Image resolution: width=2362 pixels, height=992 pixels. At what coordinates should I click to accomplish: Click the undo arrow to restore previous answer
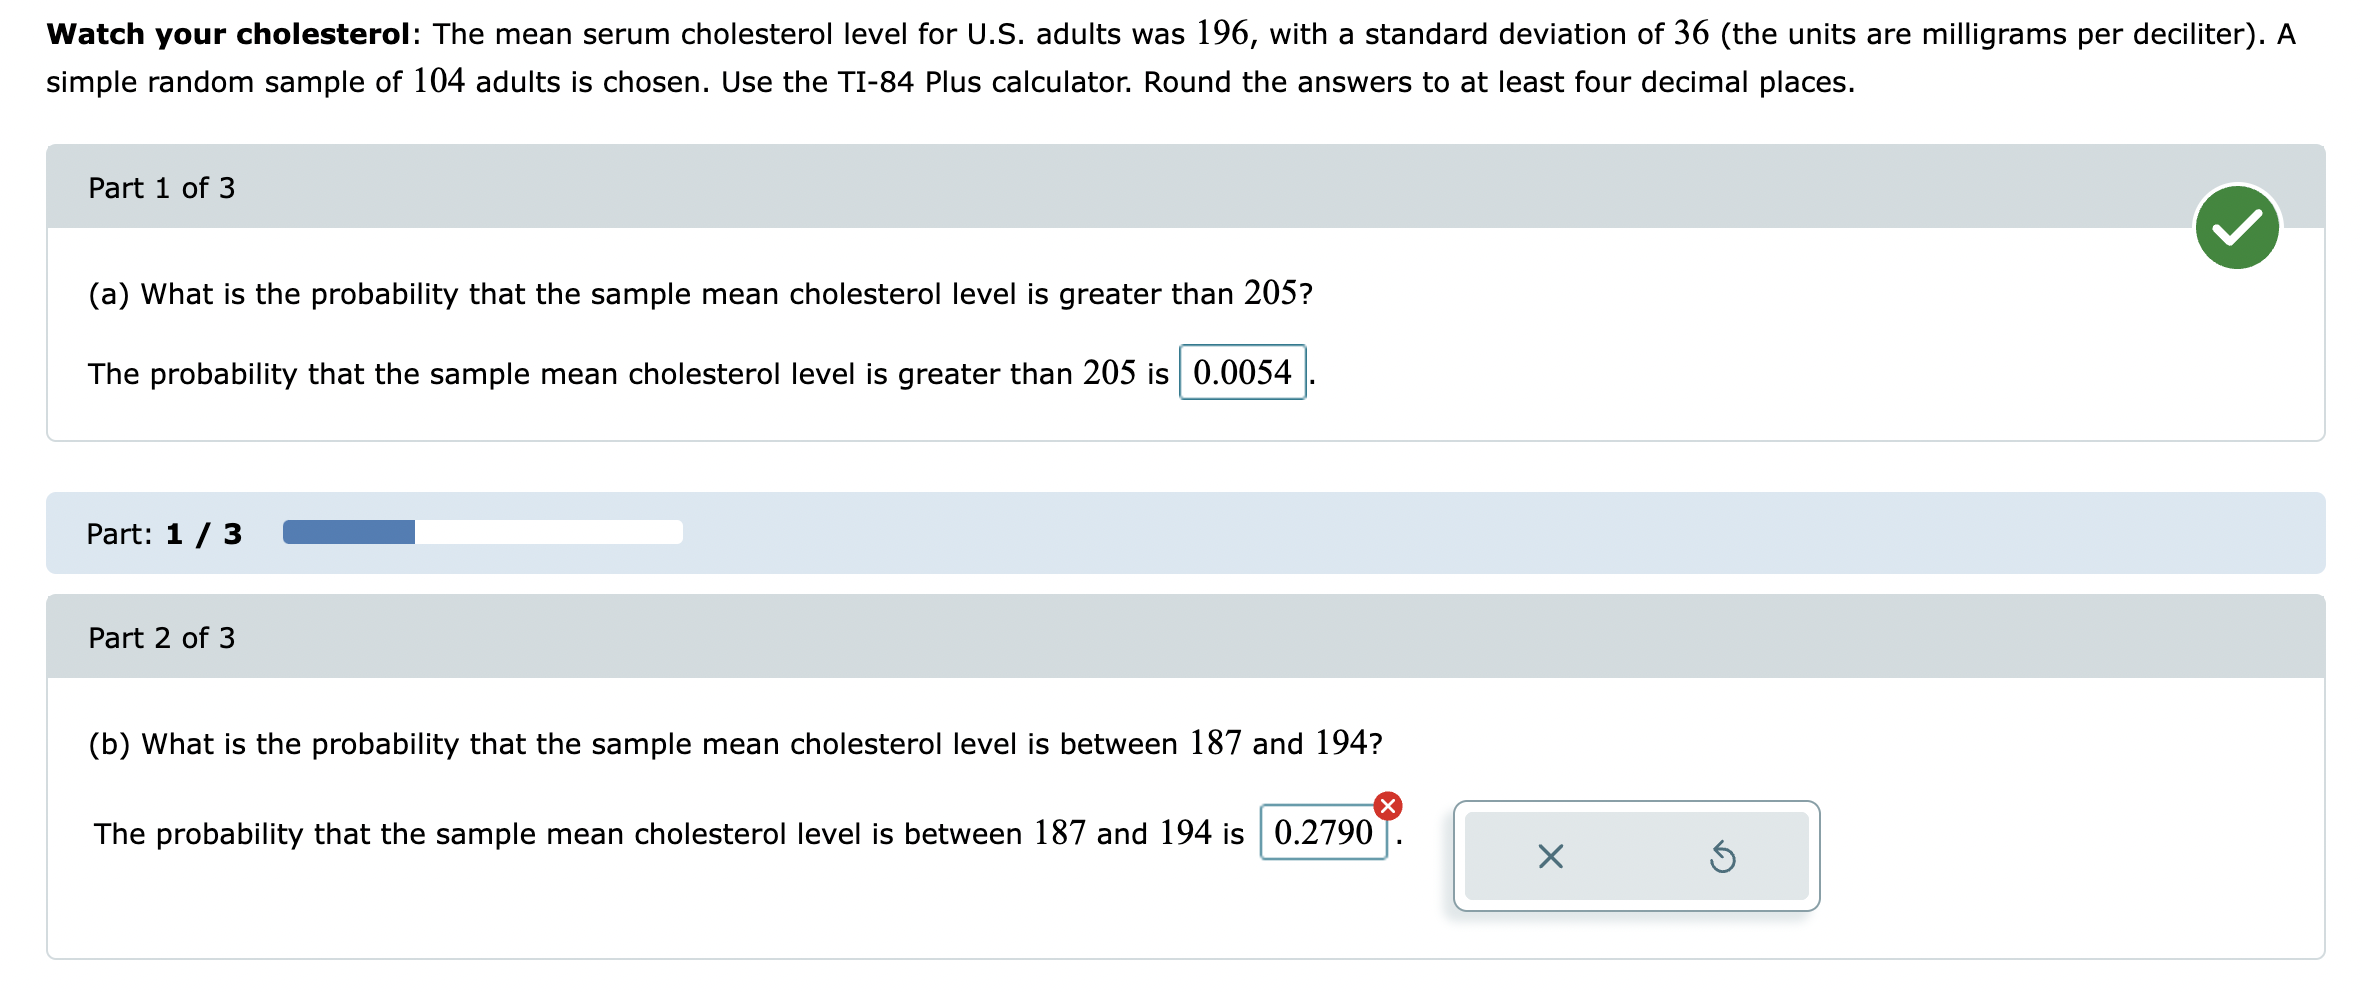click(1724, 856)
